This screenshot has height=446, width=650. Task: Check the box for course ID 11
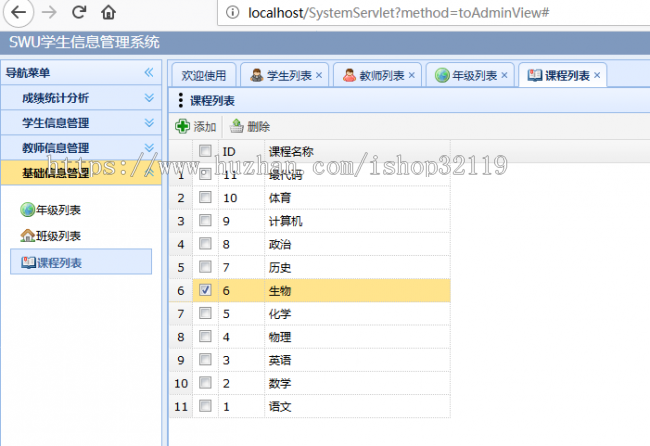pyautogui.click(x=205, y=174)
